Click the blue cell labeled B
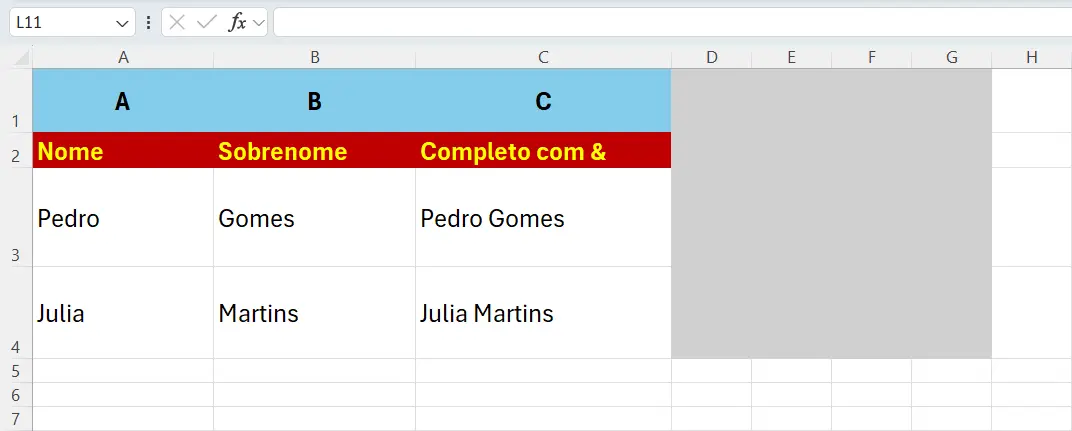This screenshot has height=431, width=1072. (x=314, y=101)
